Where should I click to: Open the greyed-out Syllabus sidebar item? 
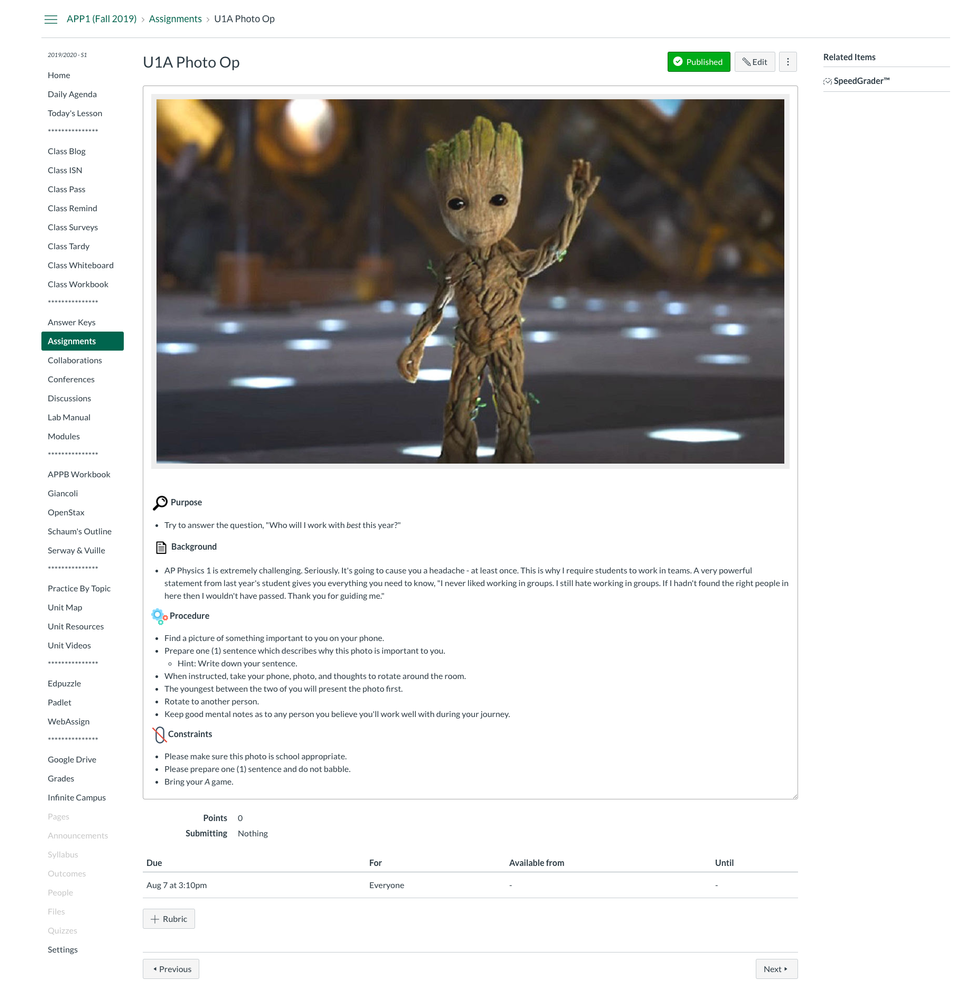[x=62, y=855]
